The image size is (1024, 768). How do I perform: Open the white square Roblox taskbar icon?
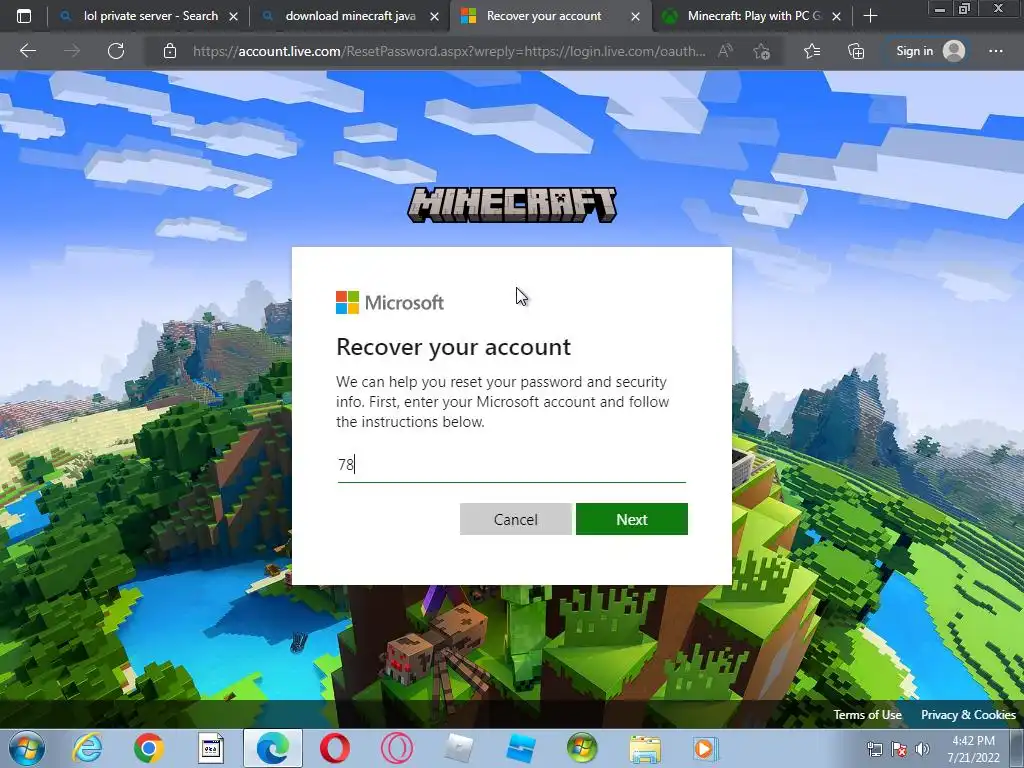click(459, 748)
